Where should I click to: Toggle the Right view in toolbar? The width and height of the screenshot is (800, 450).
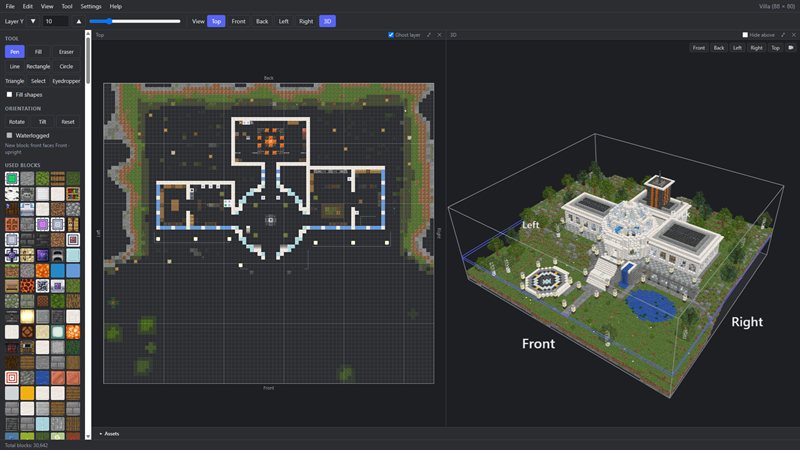(306, 21)
